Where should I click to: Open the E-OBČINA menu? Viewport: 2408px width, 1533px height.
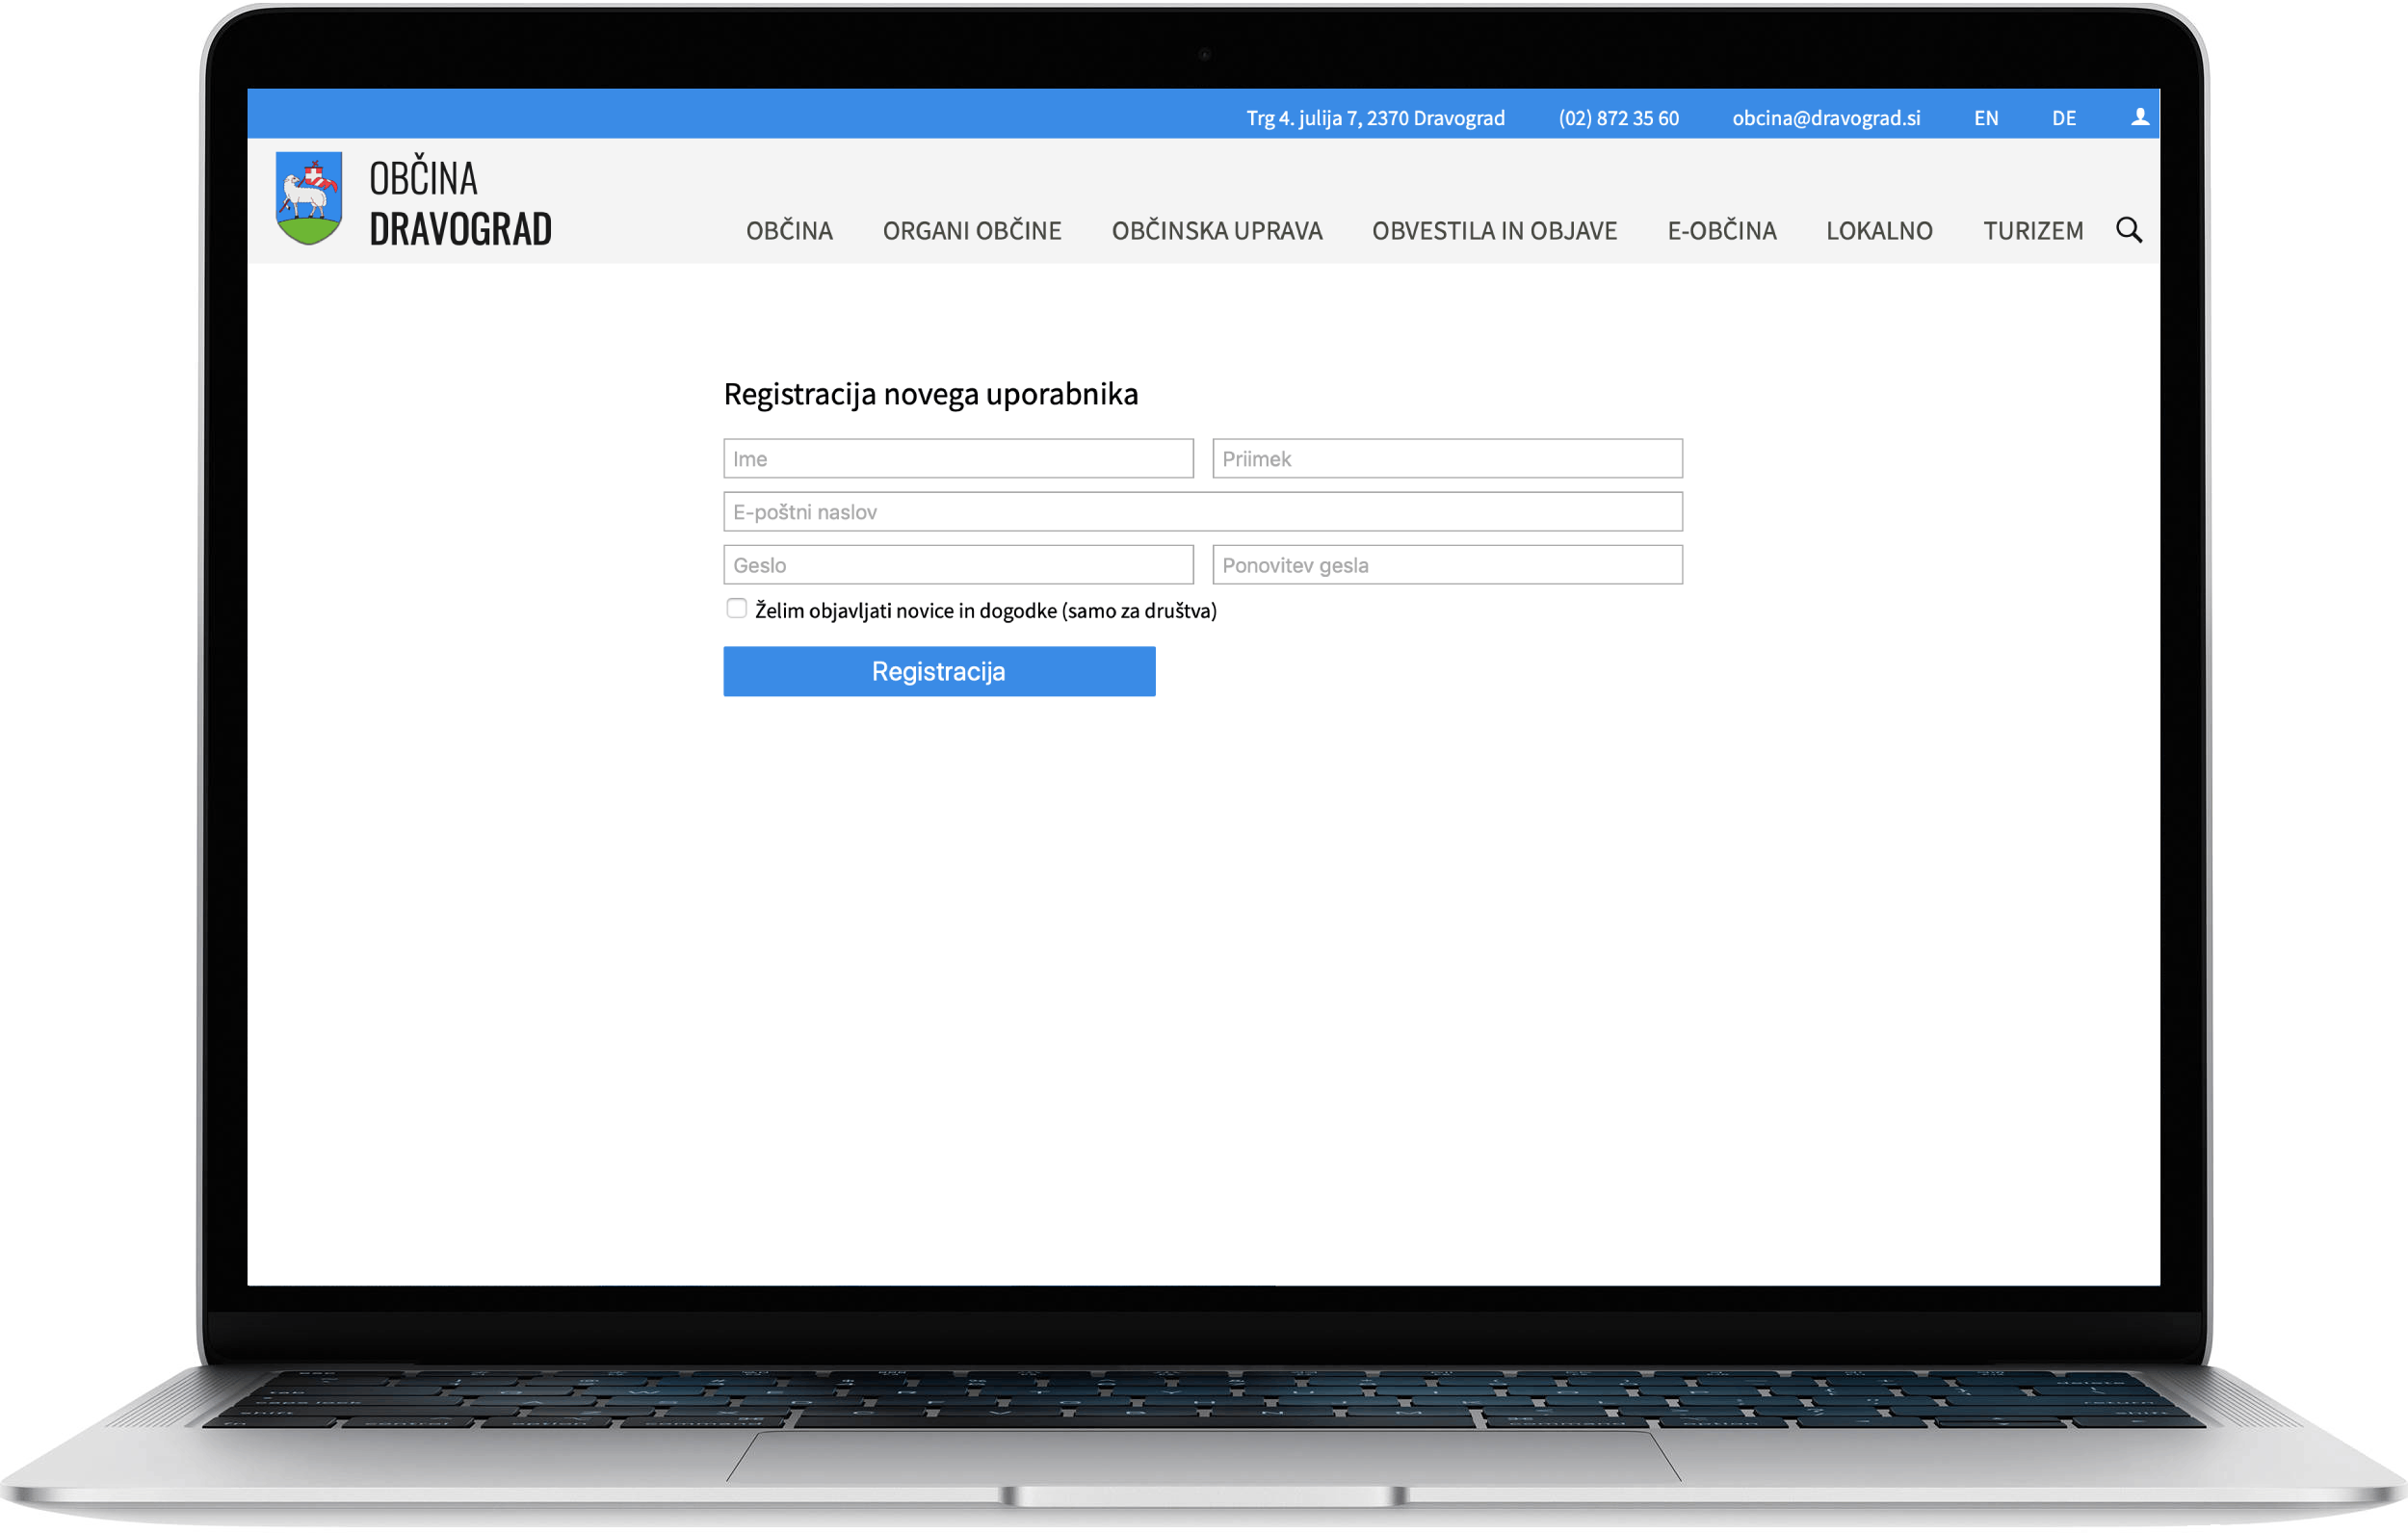coord(1721,231)
